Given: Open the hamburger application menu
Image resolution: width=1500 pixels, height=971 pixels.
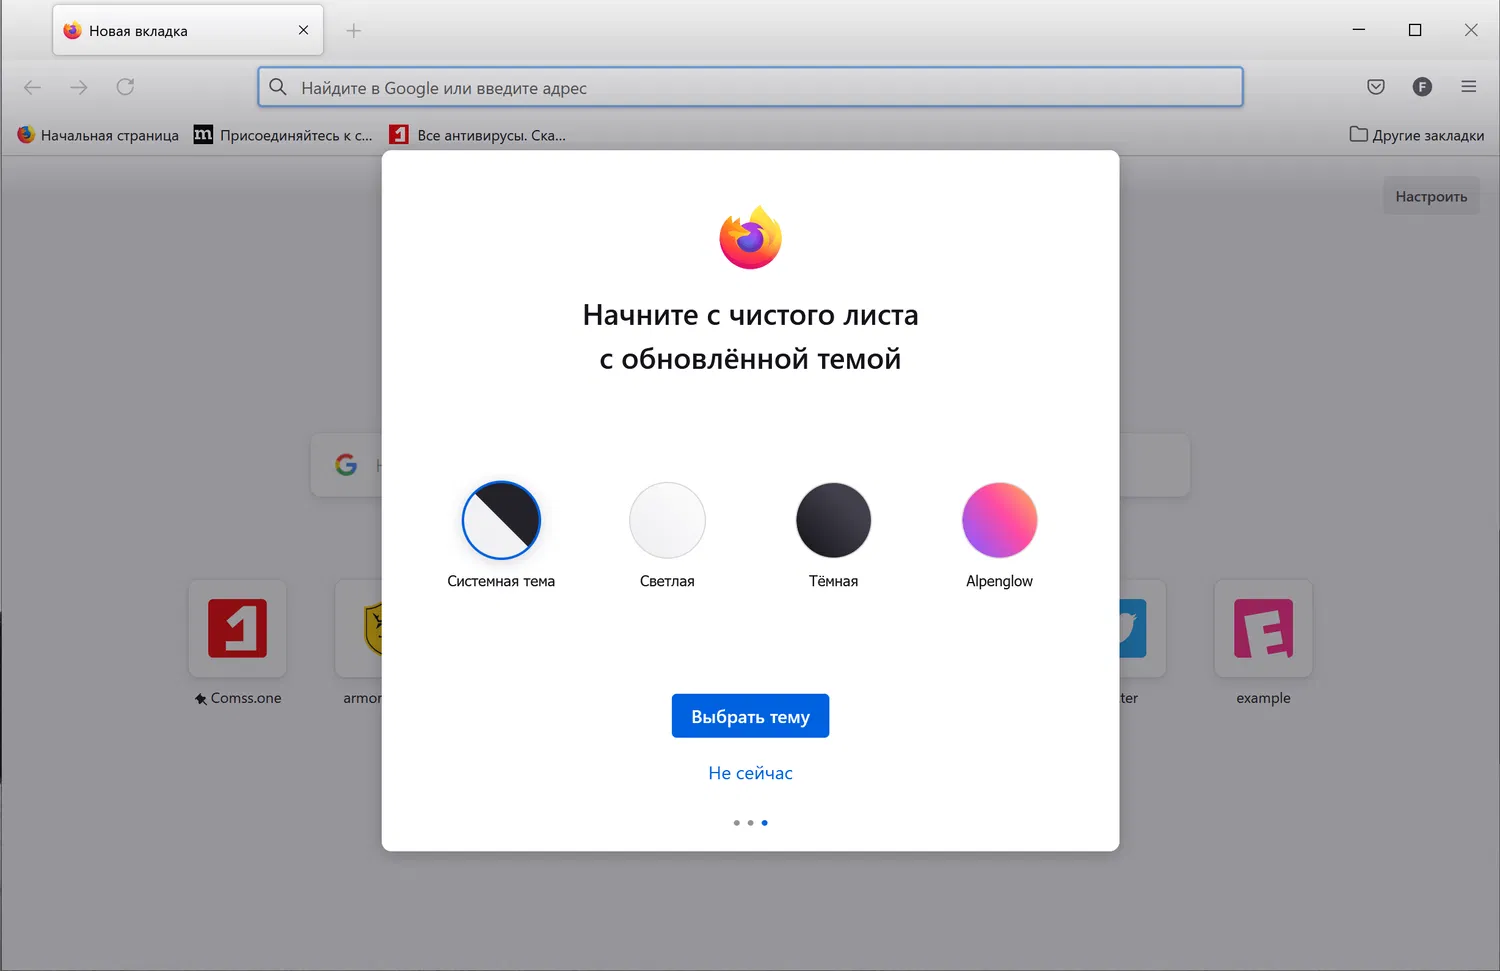Looking at the screenshot, I should (x=1469, y=87).
